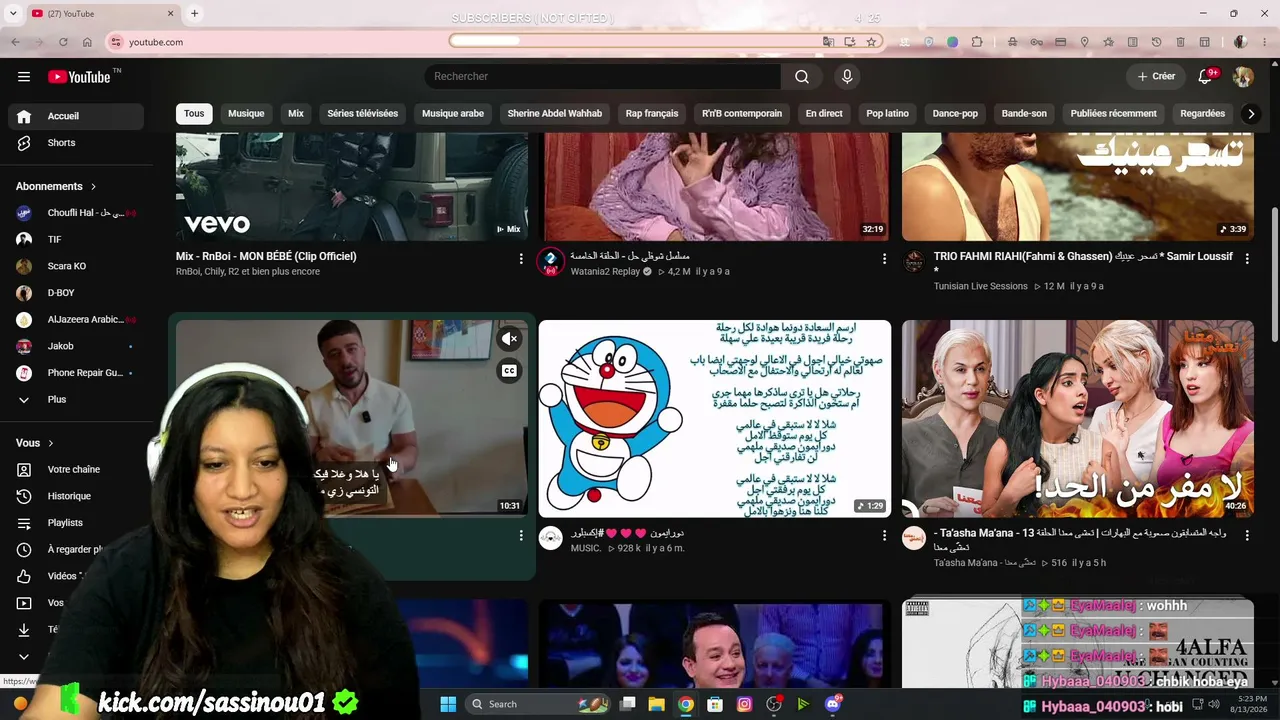Select the Sherine Abdel Wahhab chip

(x=555, y=114)
